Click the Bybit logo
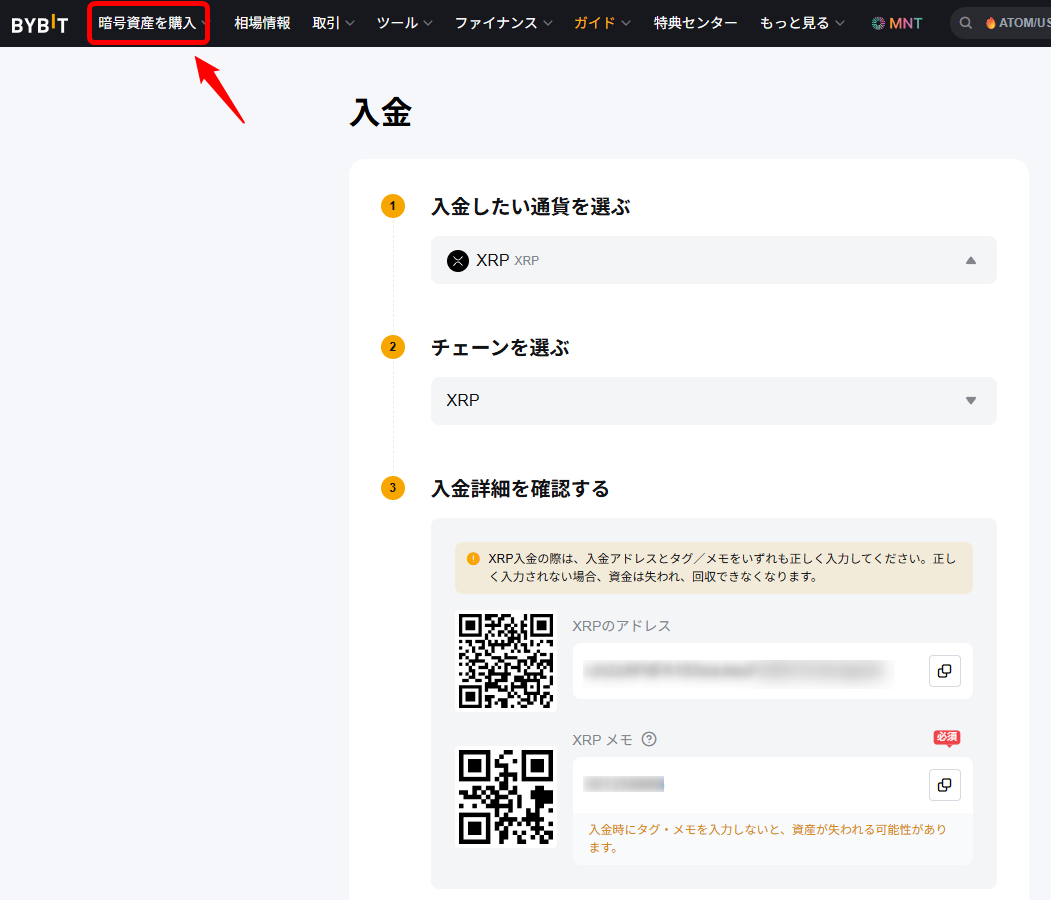The width and height of the screenshot is (1051, 900). 40,24
